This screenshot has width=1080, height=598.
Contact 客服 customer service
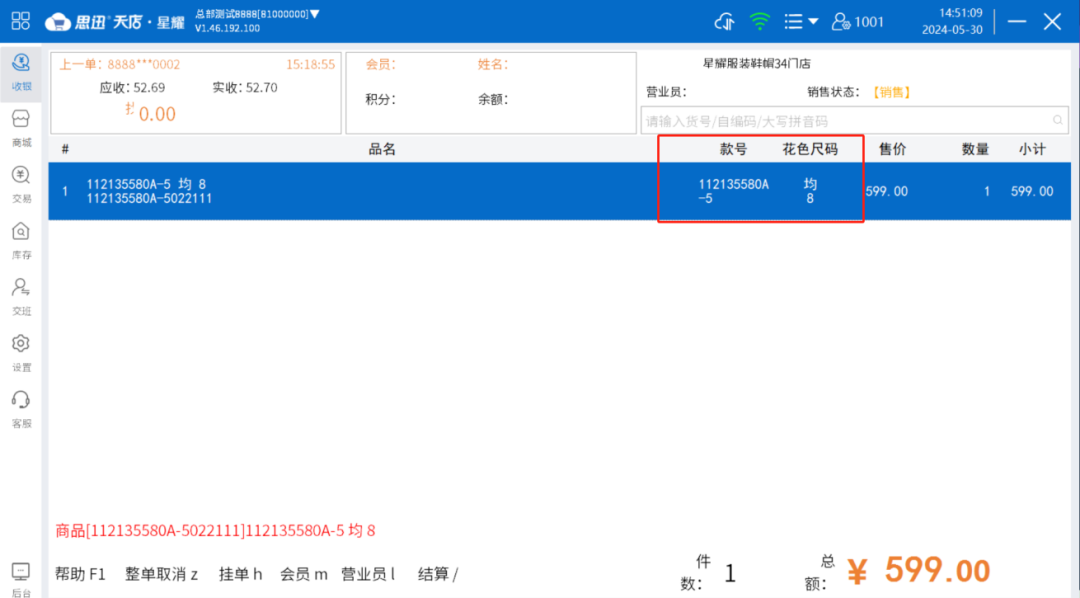(x=22, y=408)
